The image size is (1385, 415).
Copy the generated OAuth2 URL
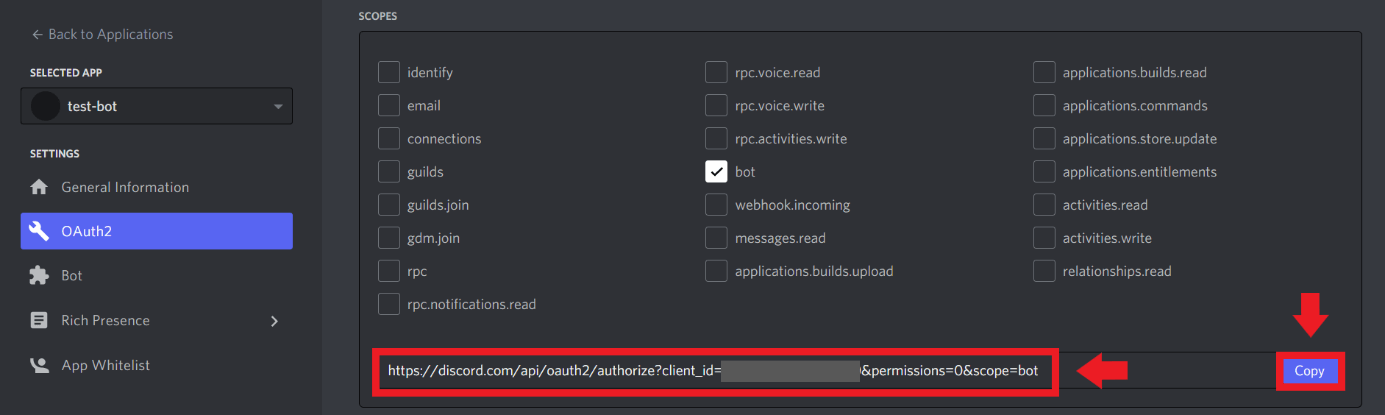1308,371
